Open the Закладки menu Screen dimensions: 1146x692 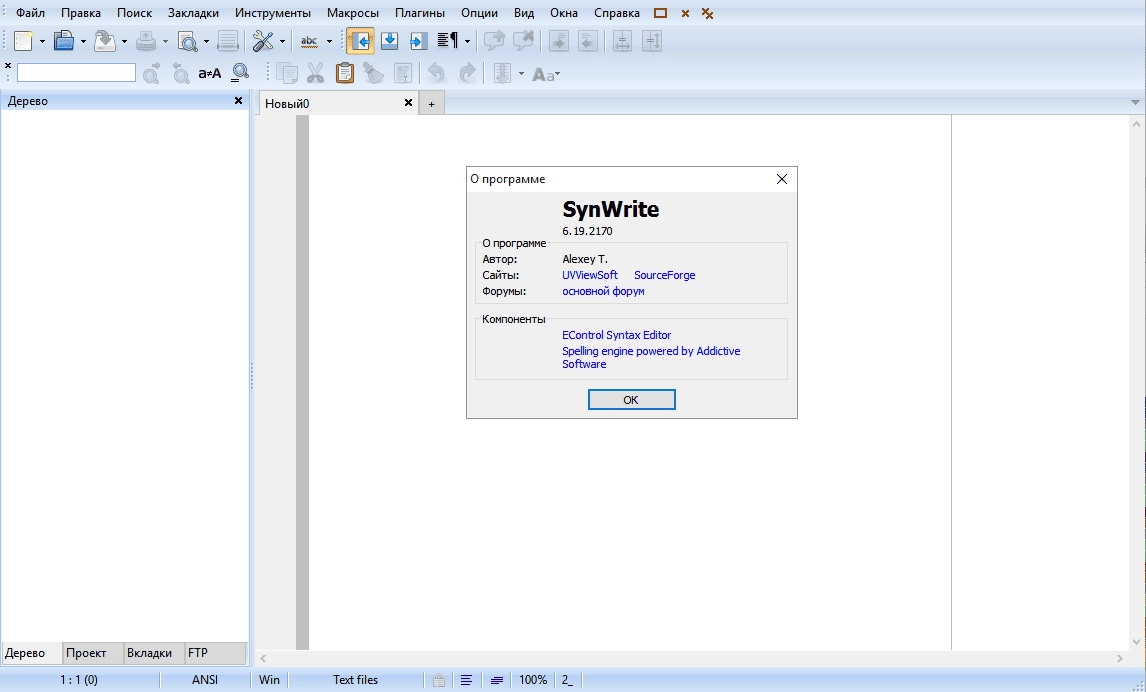(x=193, y=13)
